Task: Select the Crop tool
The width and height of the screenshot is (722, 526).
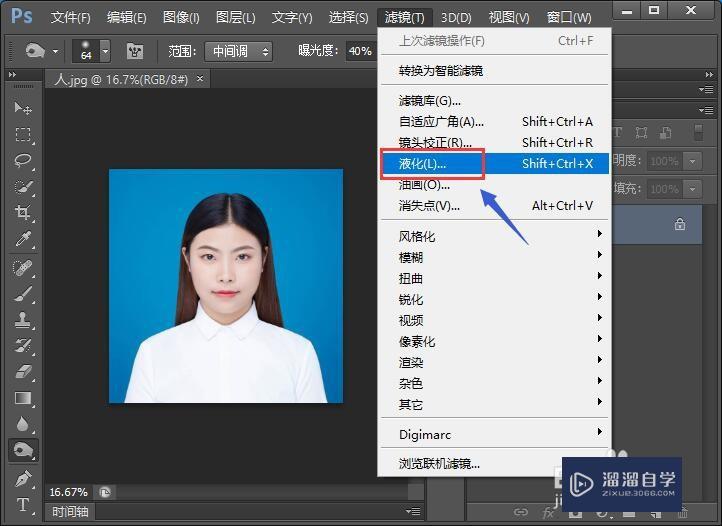Action: 23,213
